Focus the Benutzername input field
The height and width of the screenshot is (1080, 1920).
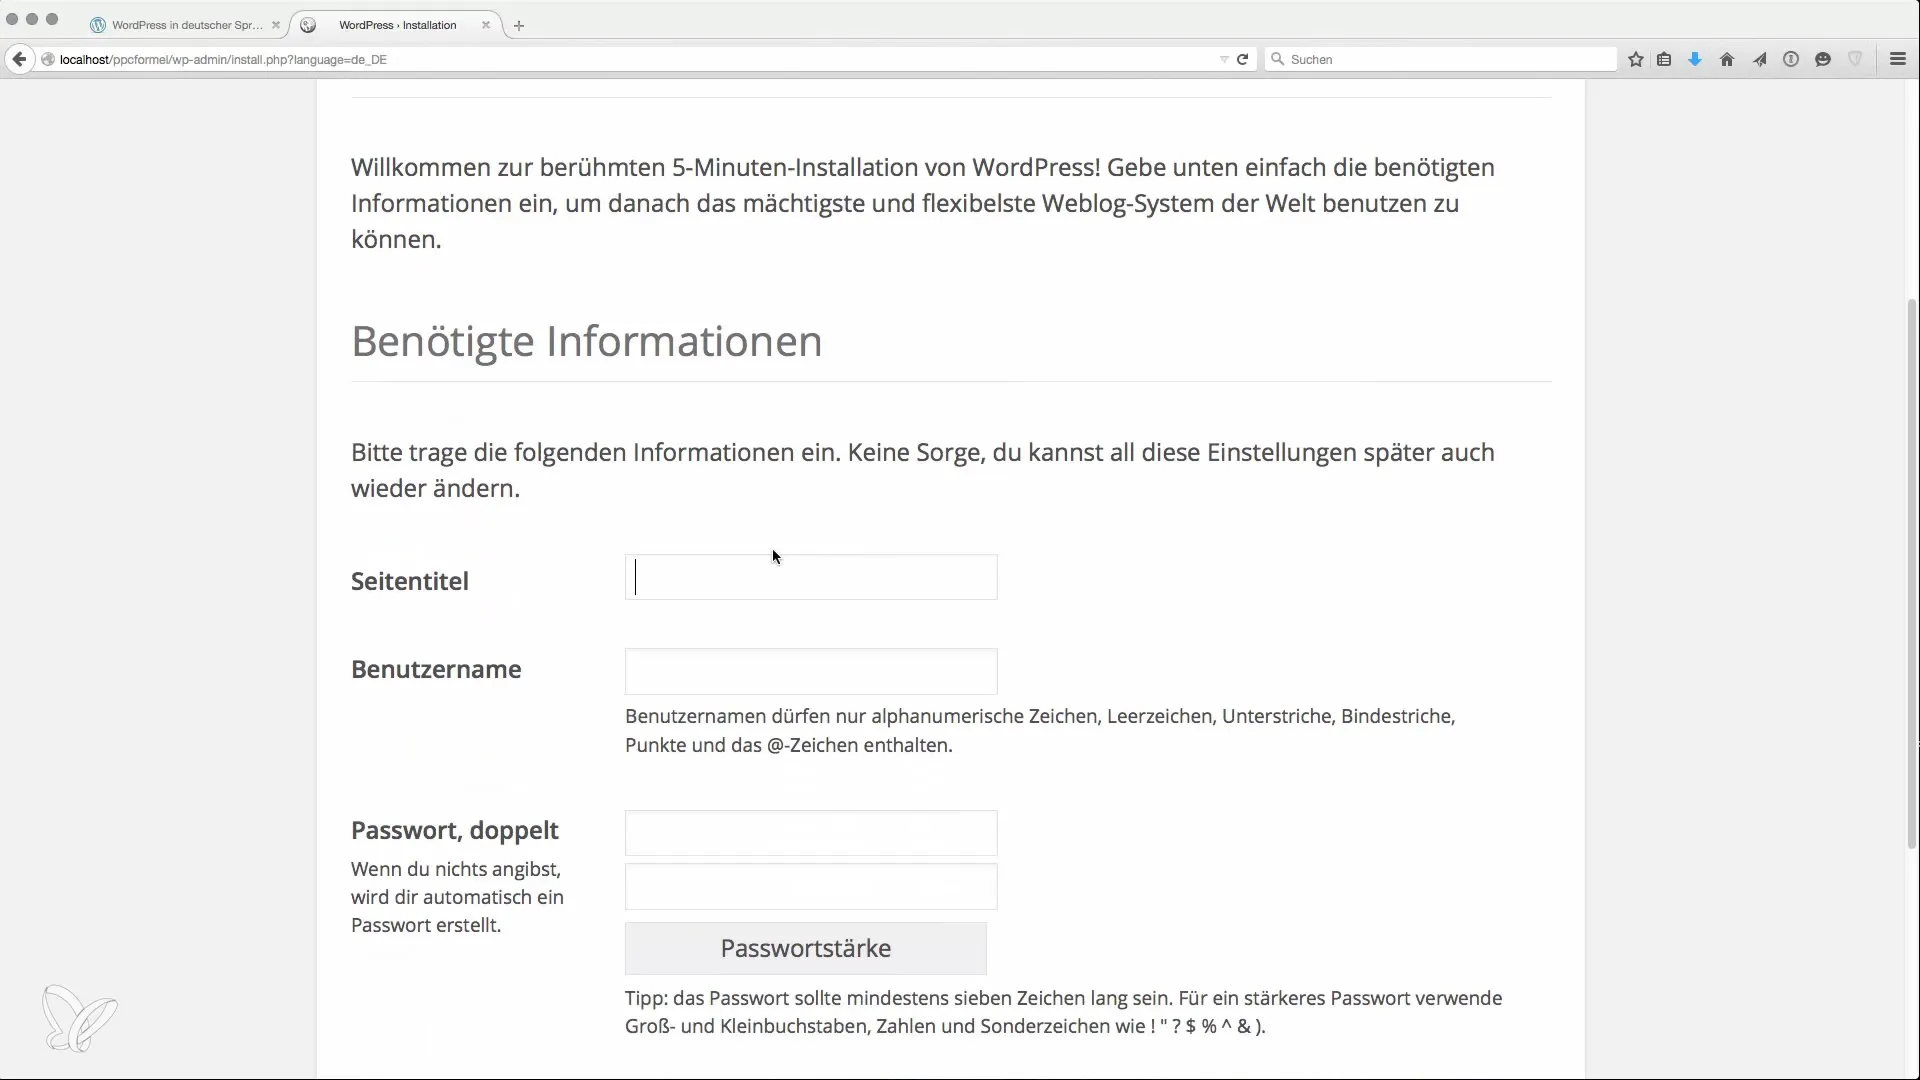coord(811,671)
